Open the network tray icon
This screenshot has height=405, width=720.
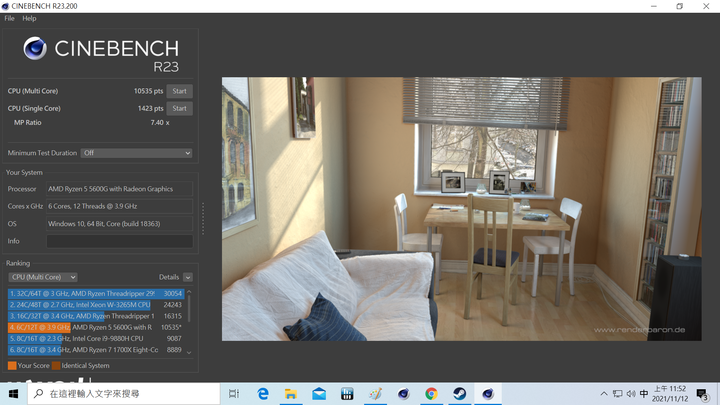(618, 394)
